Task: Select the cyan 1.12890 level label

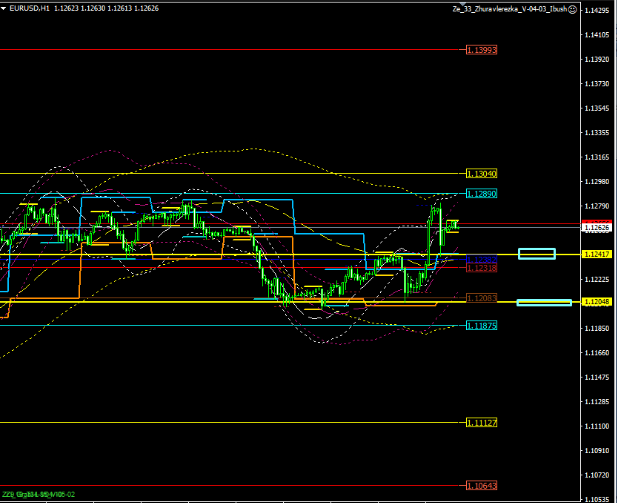Action: 482,193
